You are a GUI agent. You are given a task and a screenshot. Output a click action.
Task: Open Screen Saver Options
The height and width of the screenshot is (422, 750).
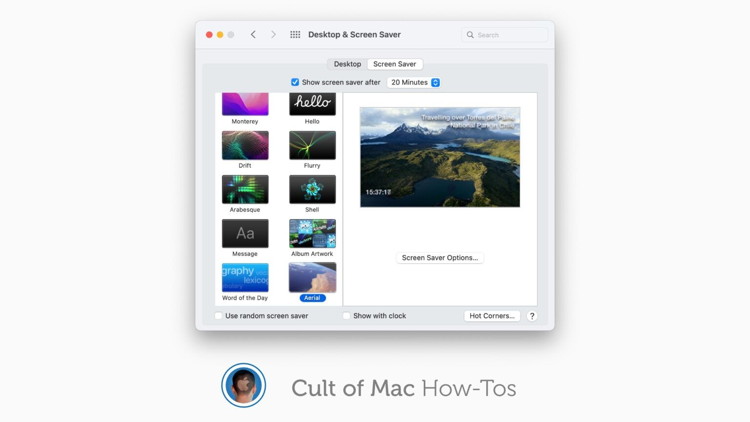[440, 257]
